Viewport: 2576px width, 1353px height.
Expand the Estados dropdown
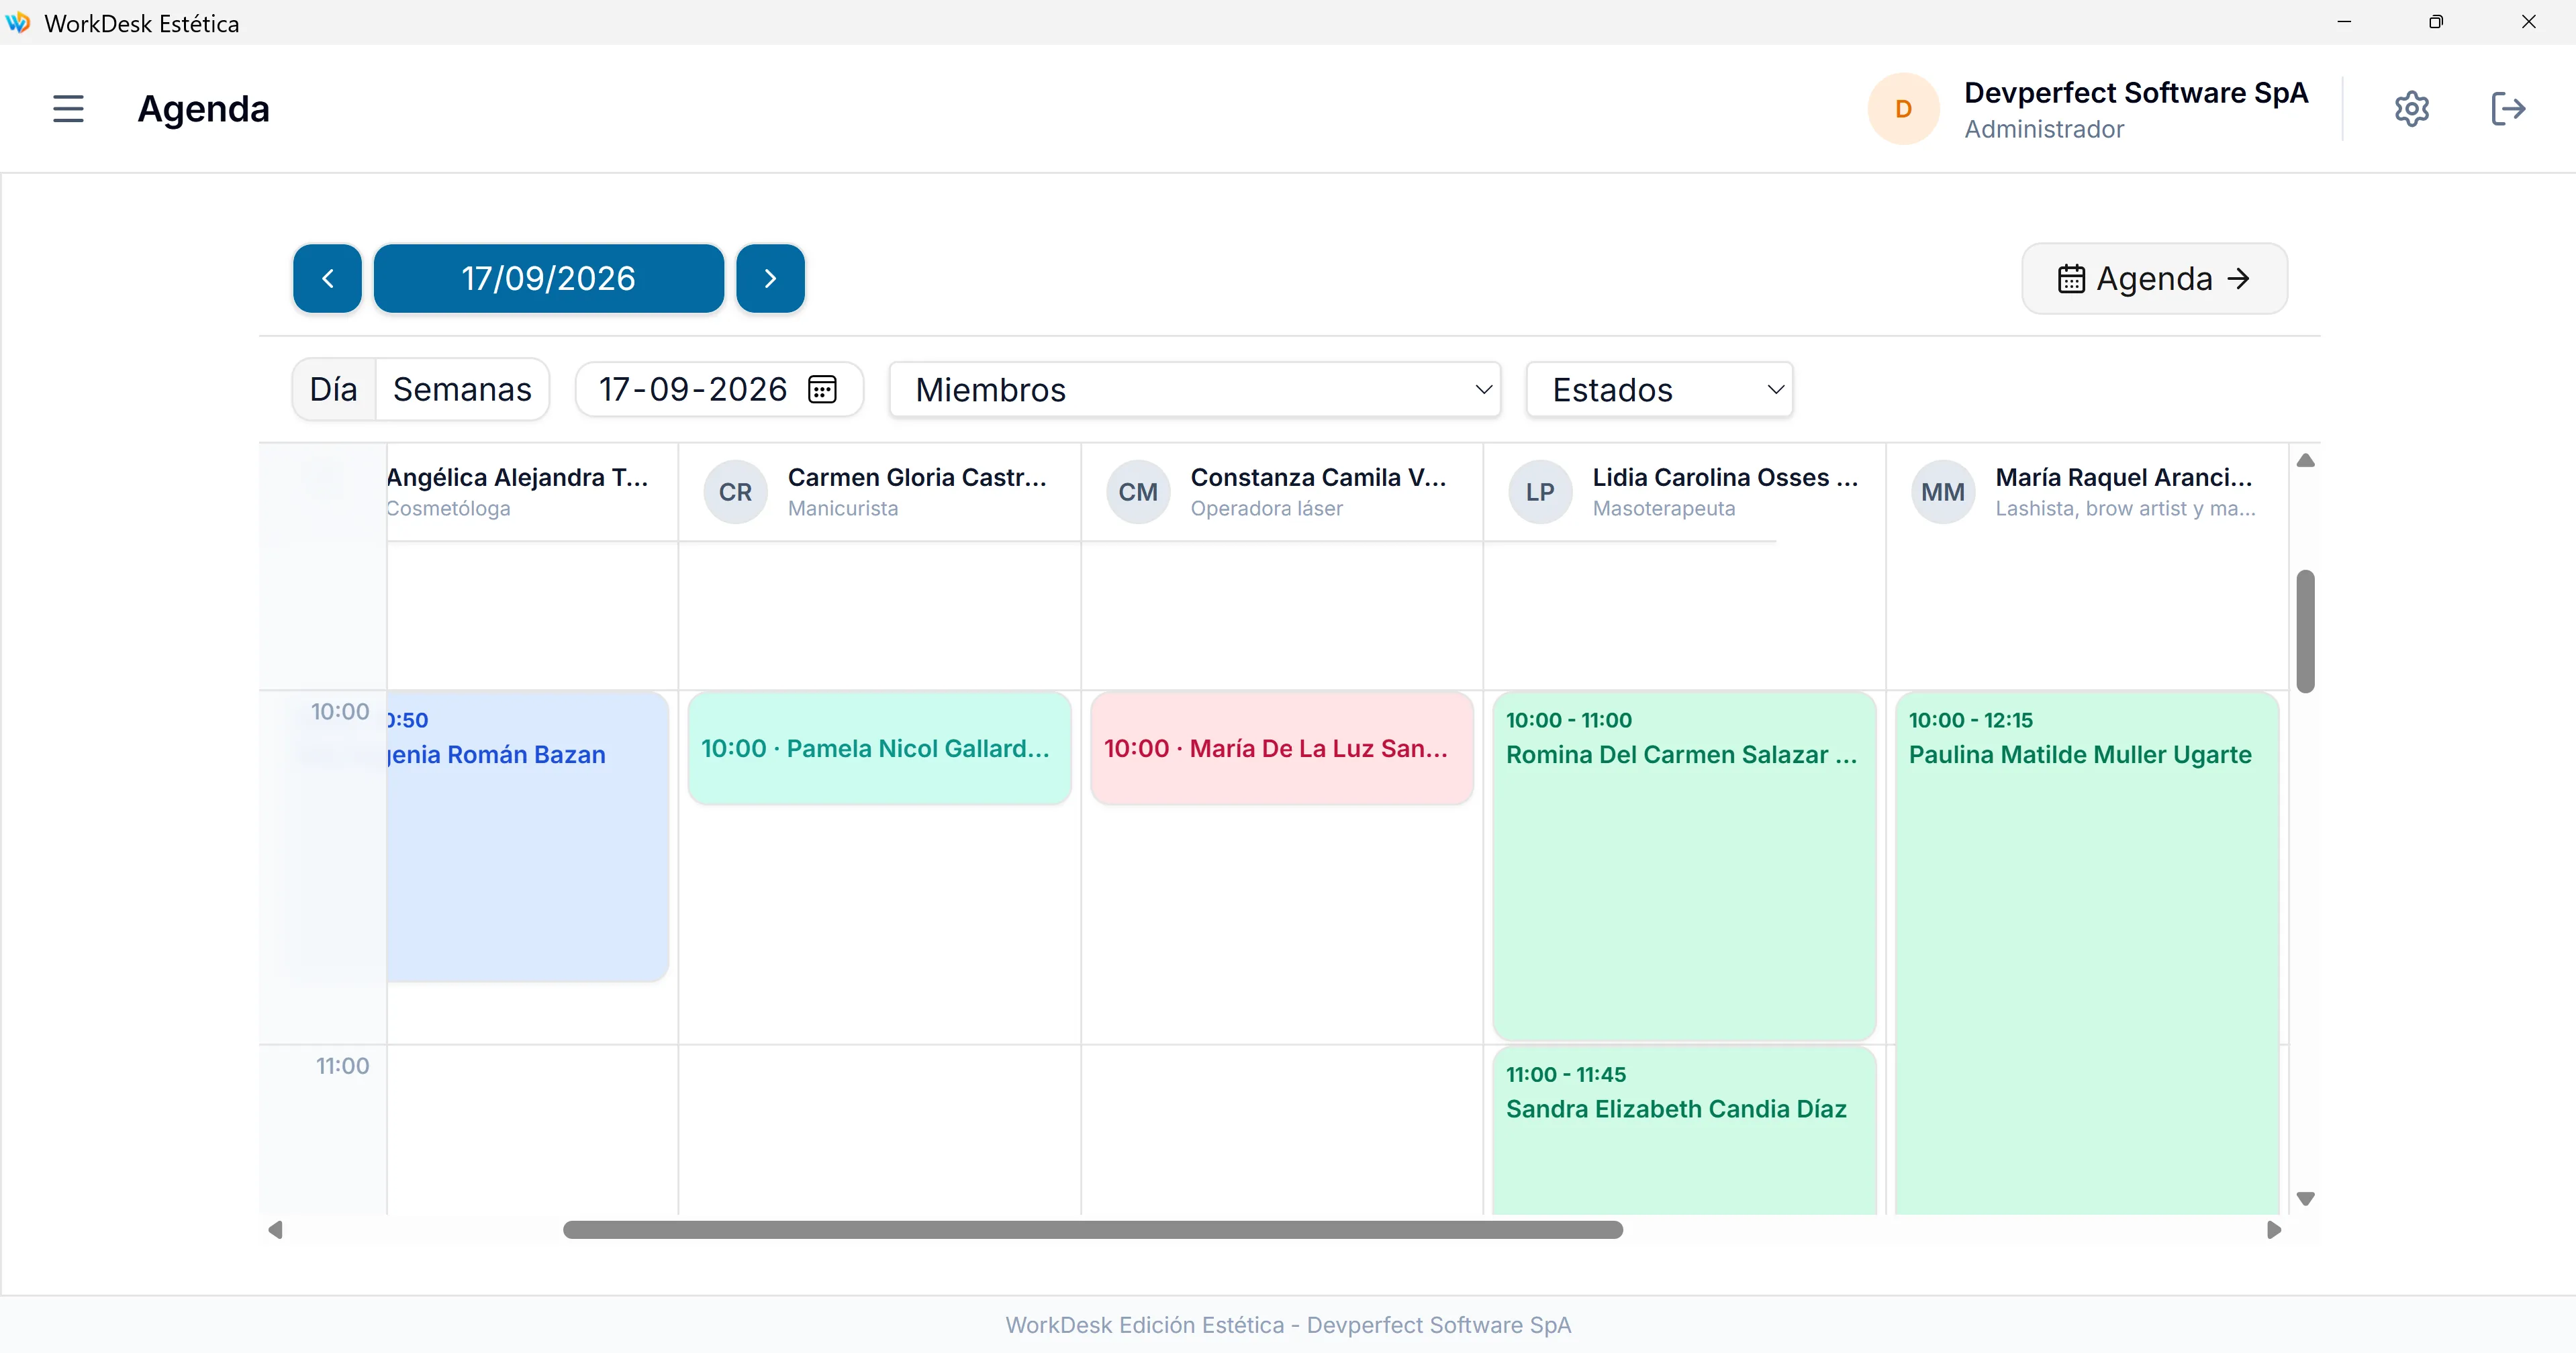click(x=1659, y=389)
